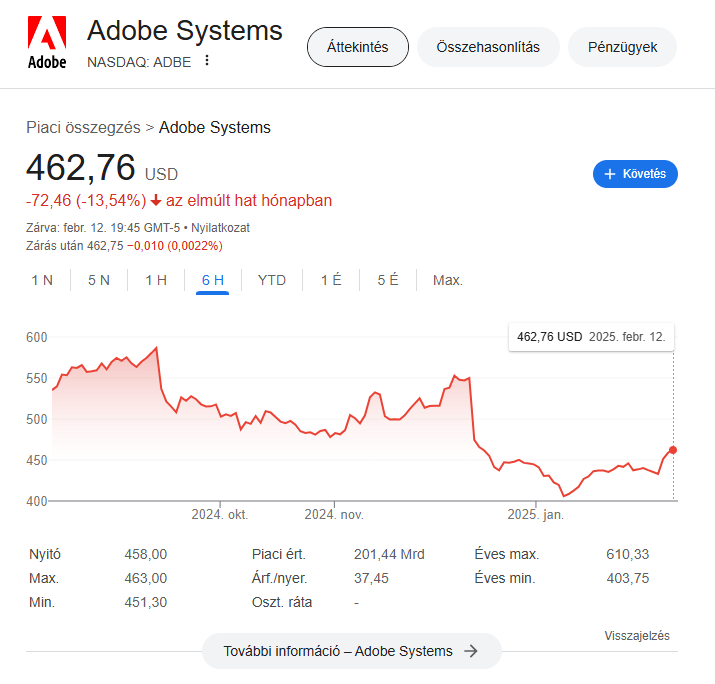The width and height of the screenshot is (715, 684).
Task: Show the Max. price history
Action: [x=448, y=280]
